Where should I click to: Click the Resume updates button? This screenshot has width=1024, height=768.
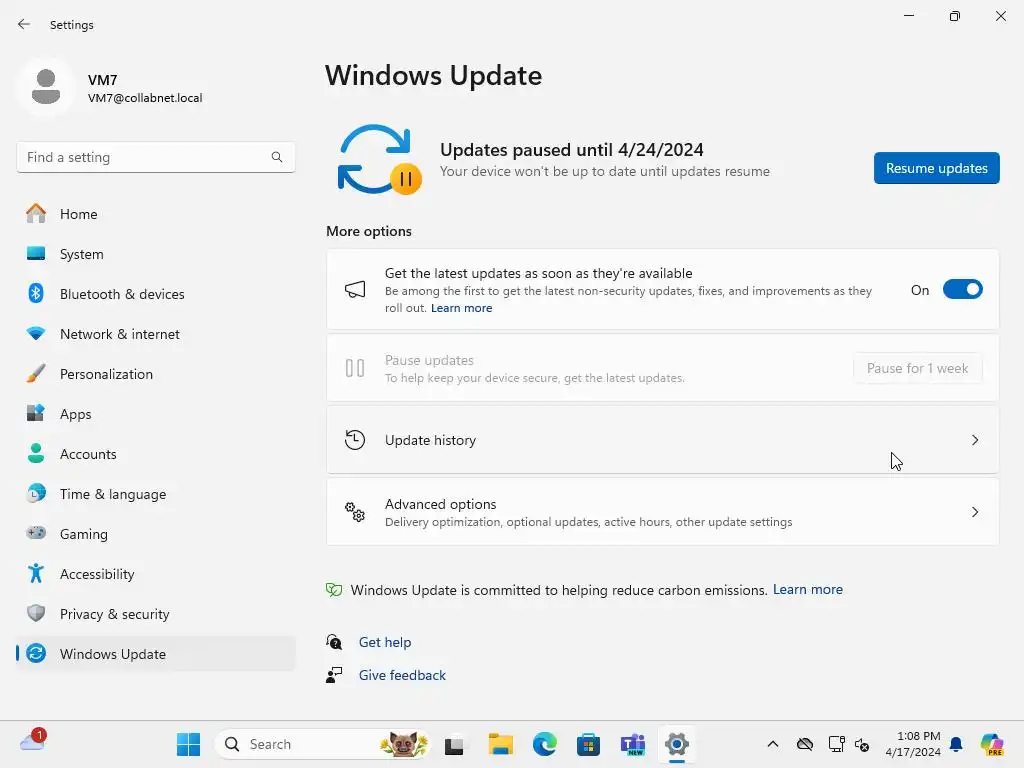(936, 168)
